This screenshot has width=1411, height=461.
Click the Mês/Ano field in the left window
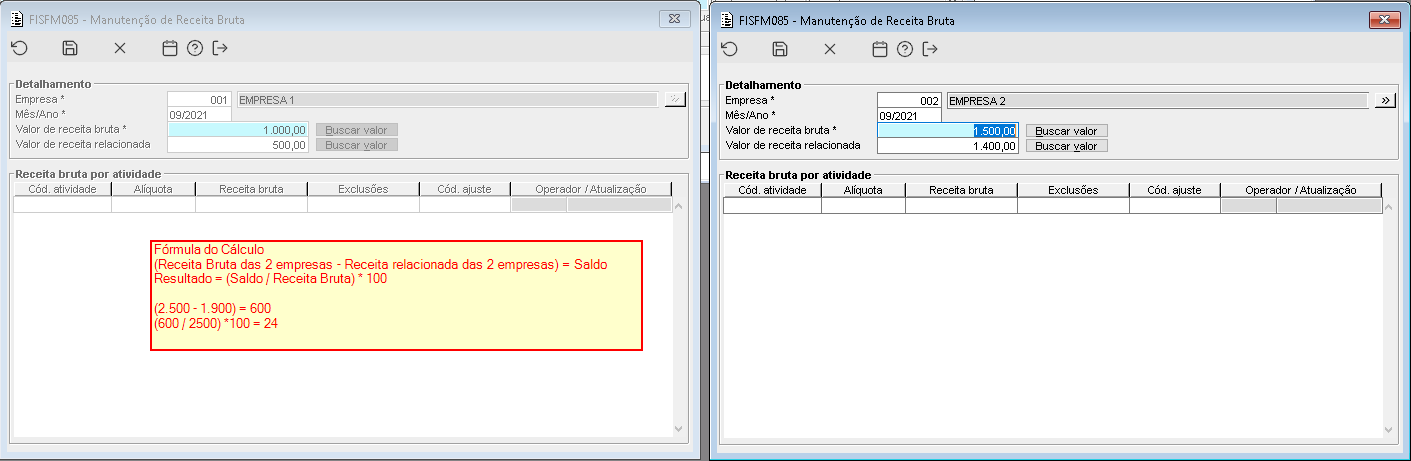pyautogui.click(x=200, y=114)
